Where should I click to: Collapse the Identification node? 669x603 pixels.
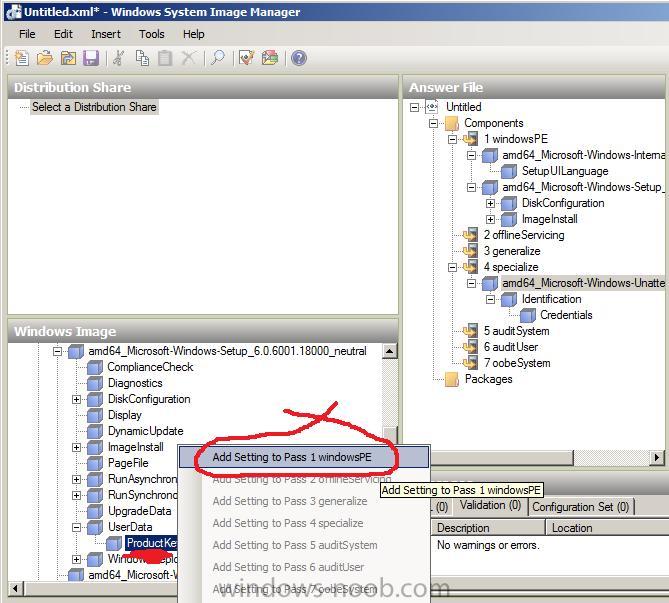[x=491, y=300]
